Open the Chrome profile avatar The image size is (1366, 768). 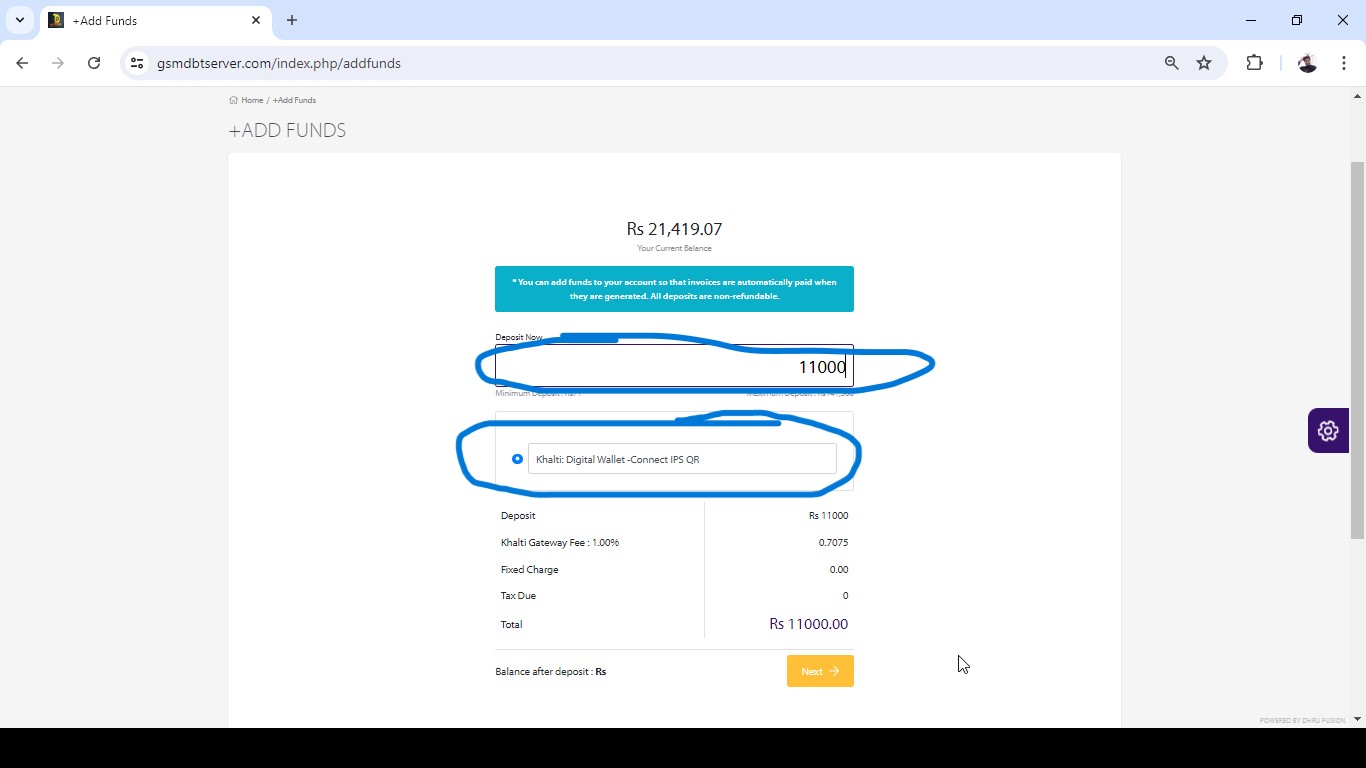[x=1307, y=63]
